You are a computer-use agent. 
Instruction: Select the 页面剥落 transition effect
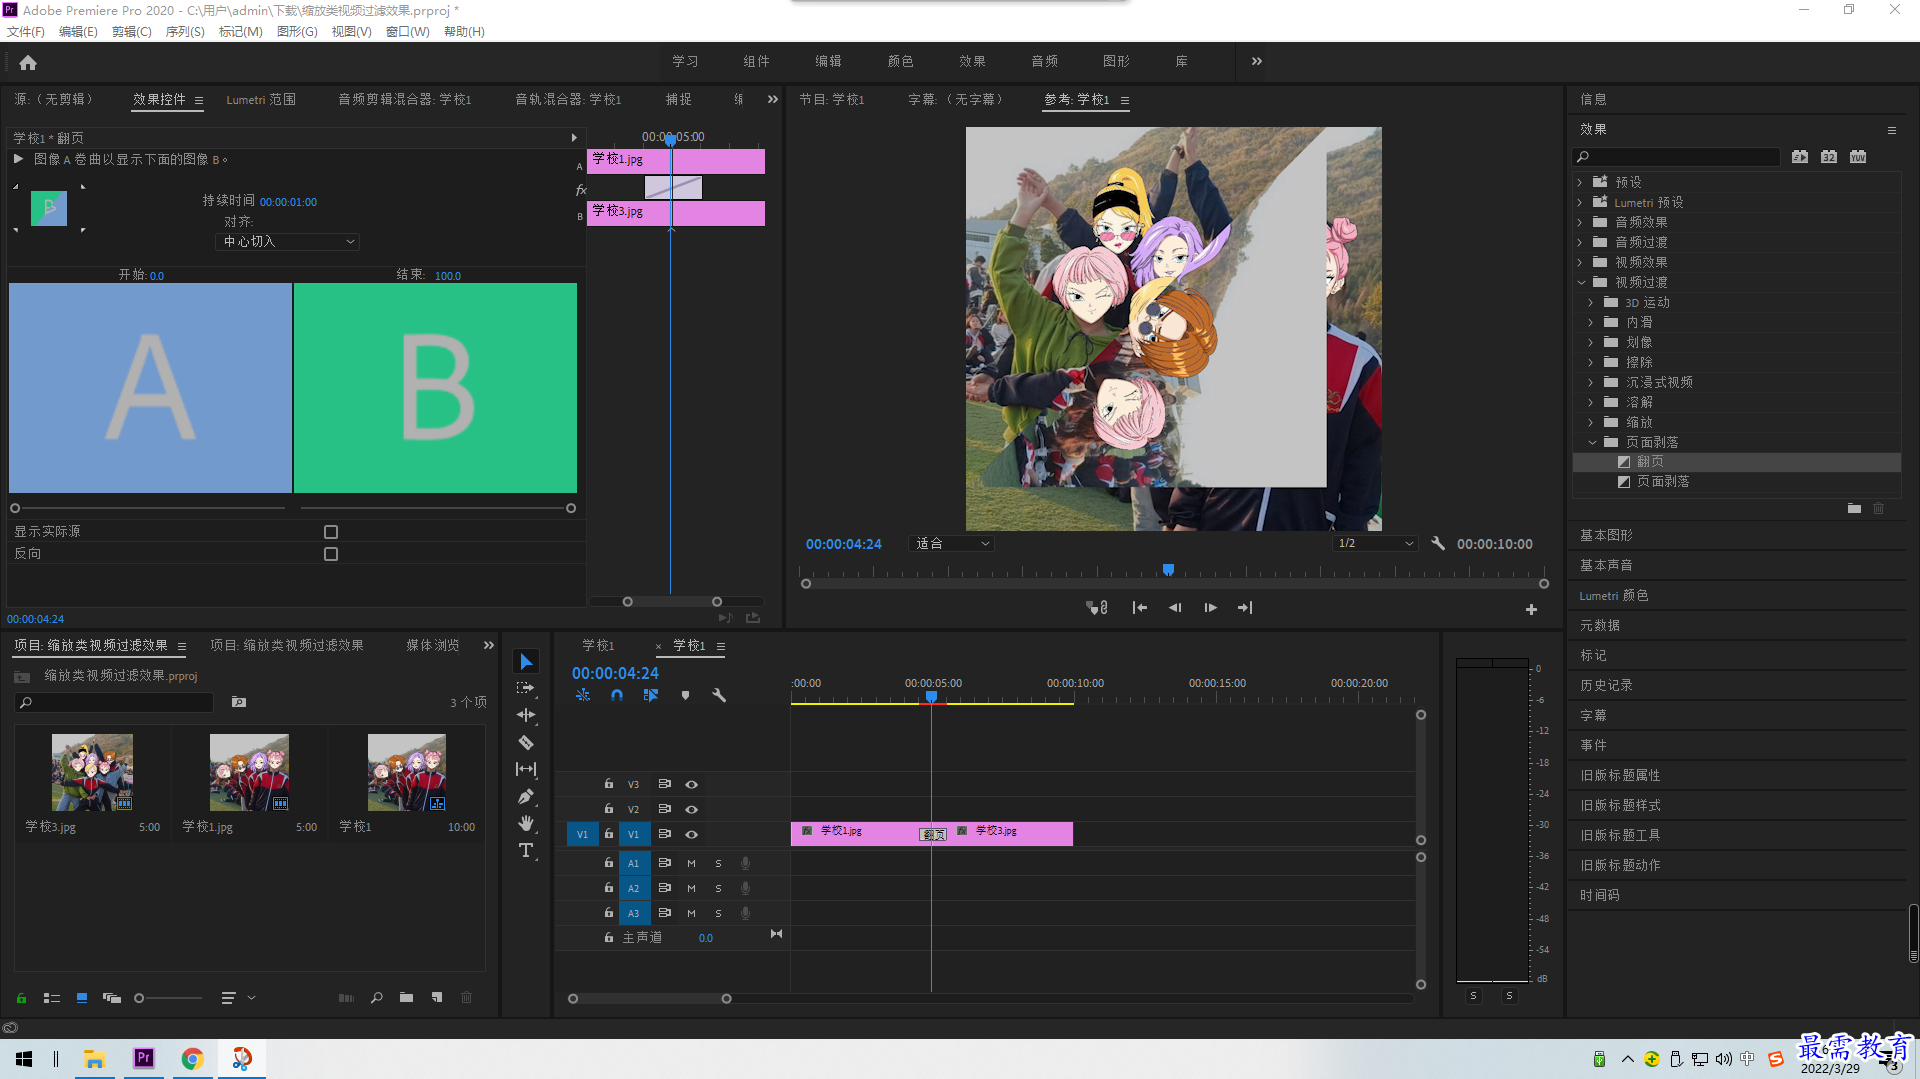click(1663, 482)
